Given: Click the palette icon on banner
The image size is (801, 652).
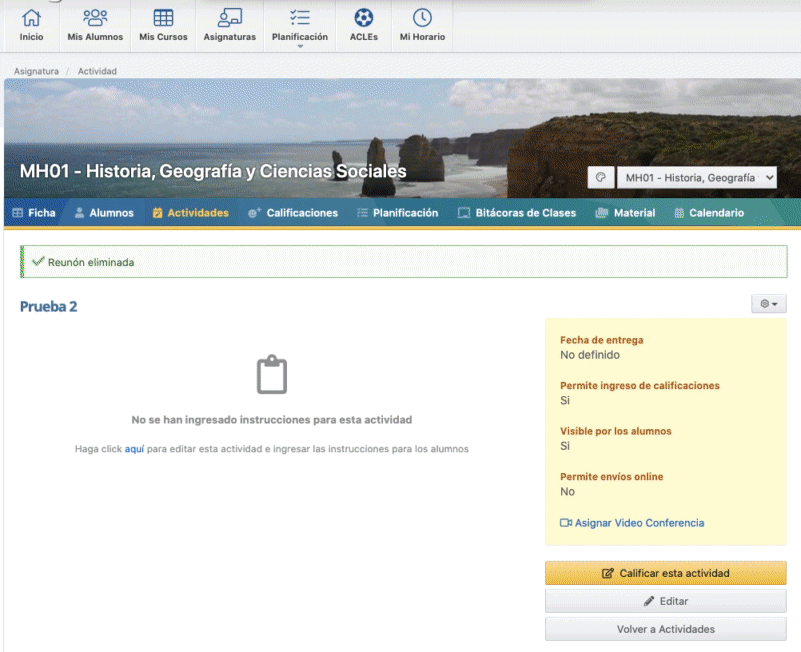Looking at the screenshot, I should [600, 178].
